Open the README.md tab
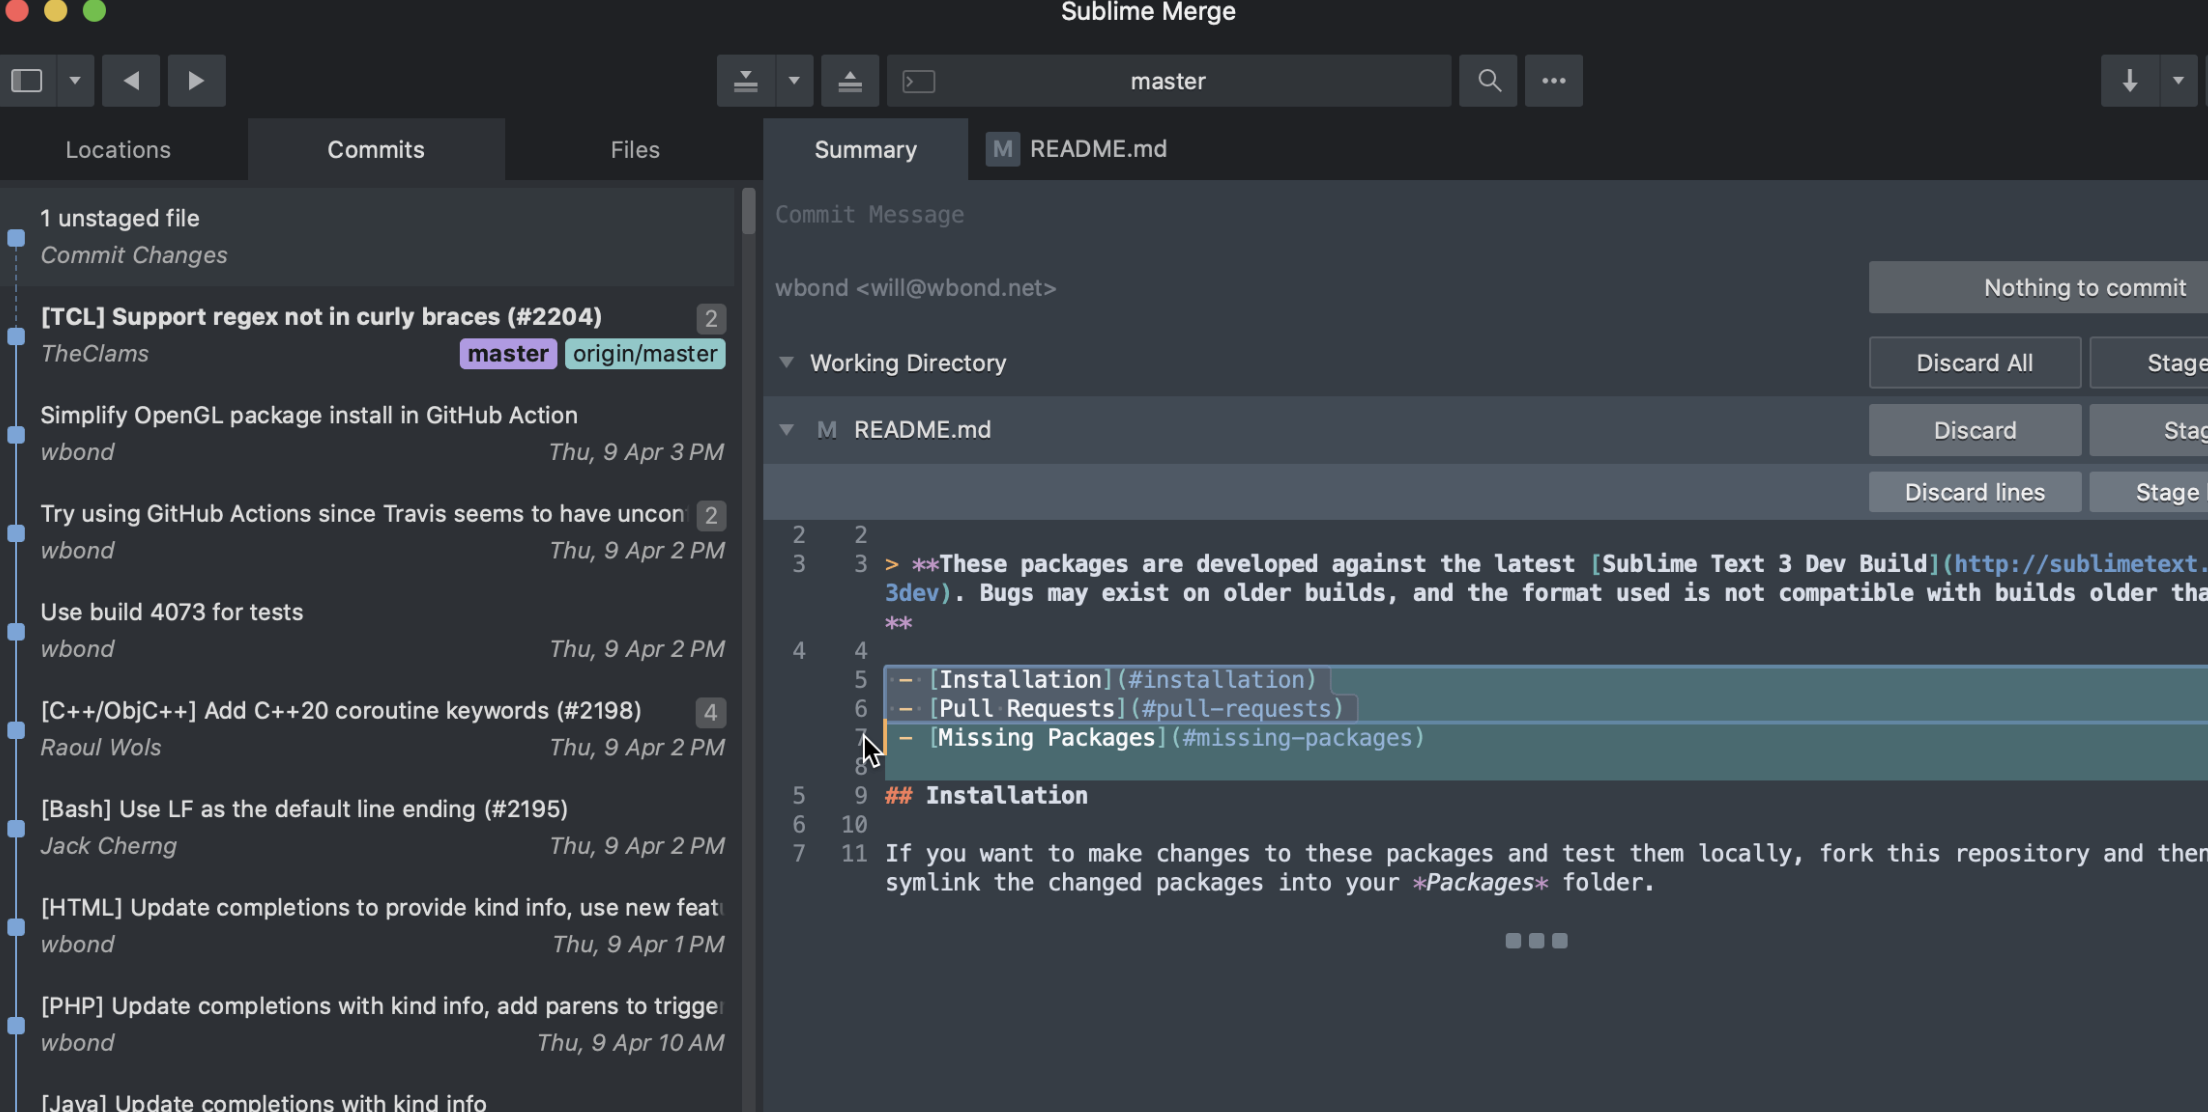 coord(1077,149)
